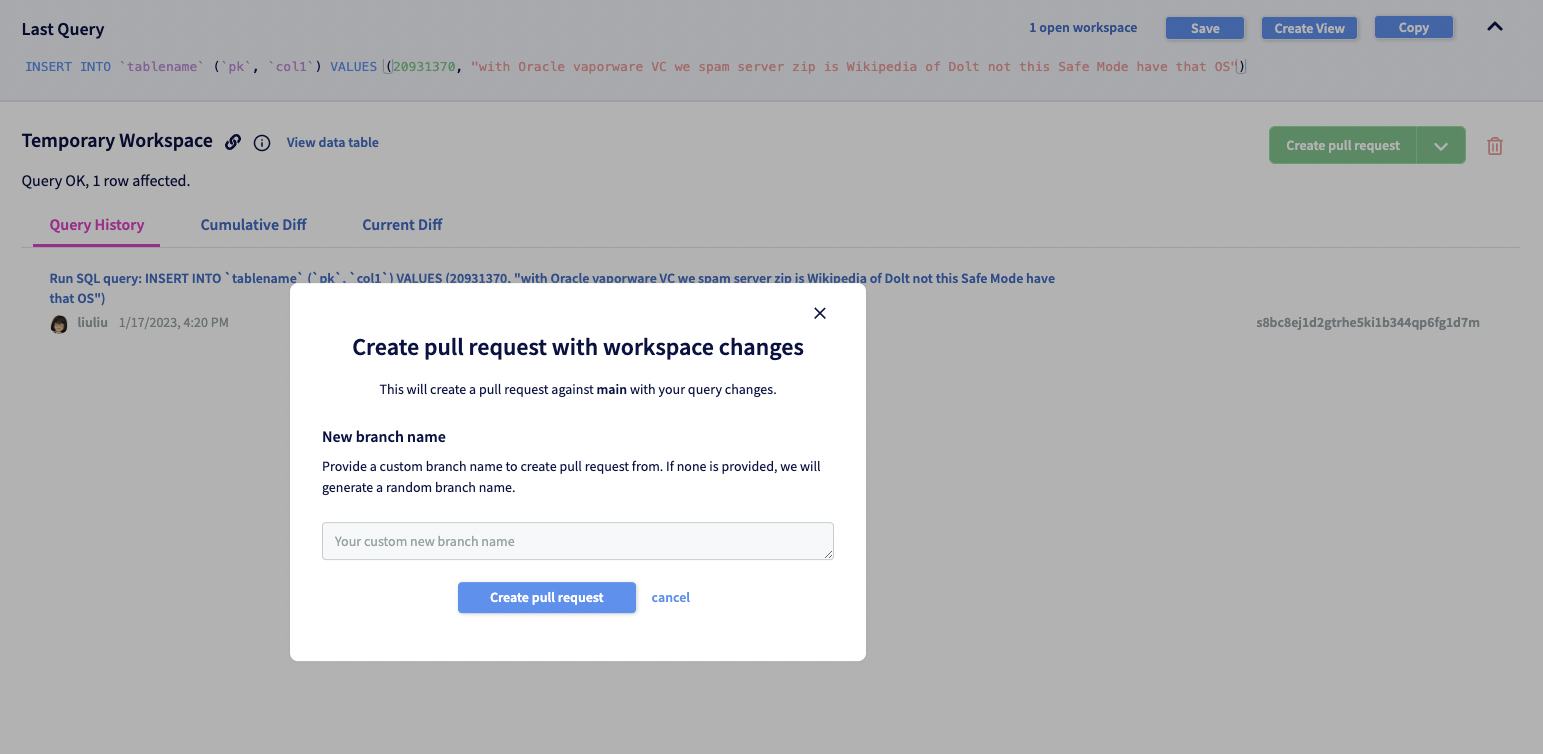Select the Query History tab
This screenshot has width=1543, height=754.
(x=96, y=224)
